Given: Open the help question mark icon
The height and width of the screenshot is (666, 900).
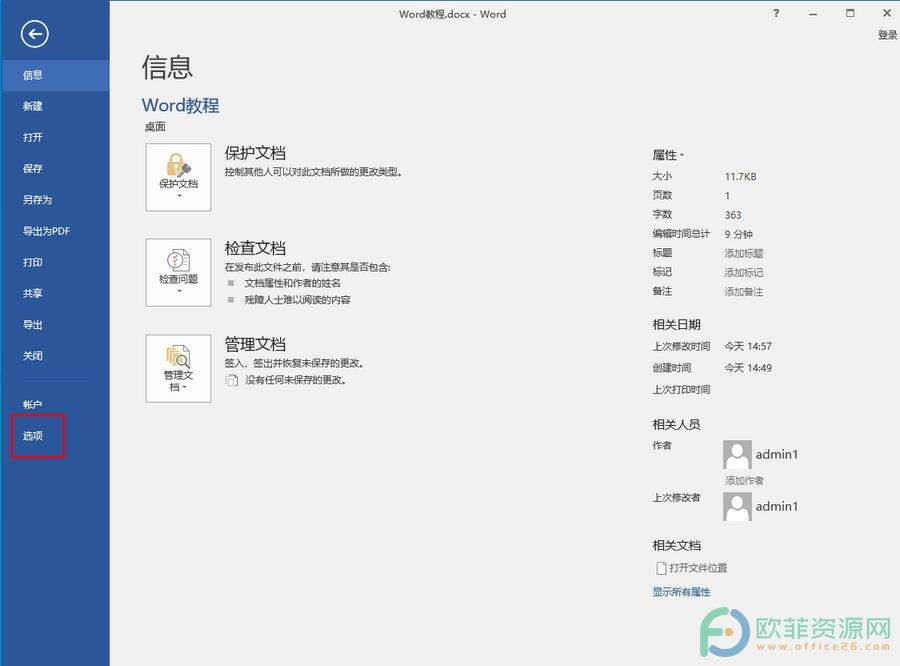Looking at the screenshot, I should coord(776,13).
